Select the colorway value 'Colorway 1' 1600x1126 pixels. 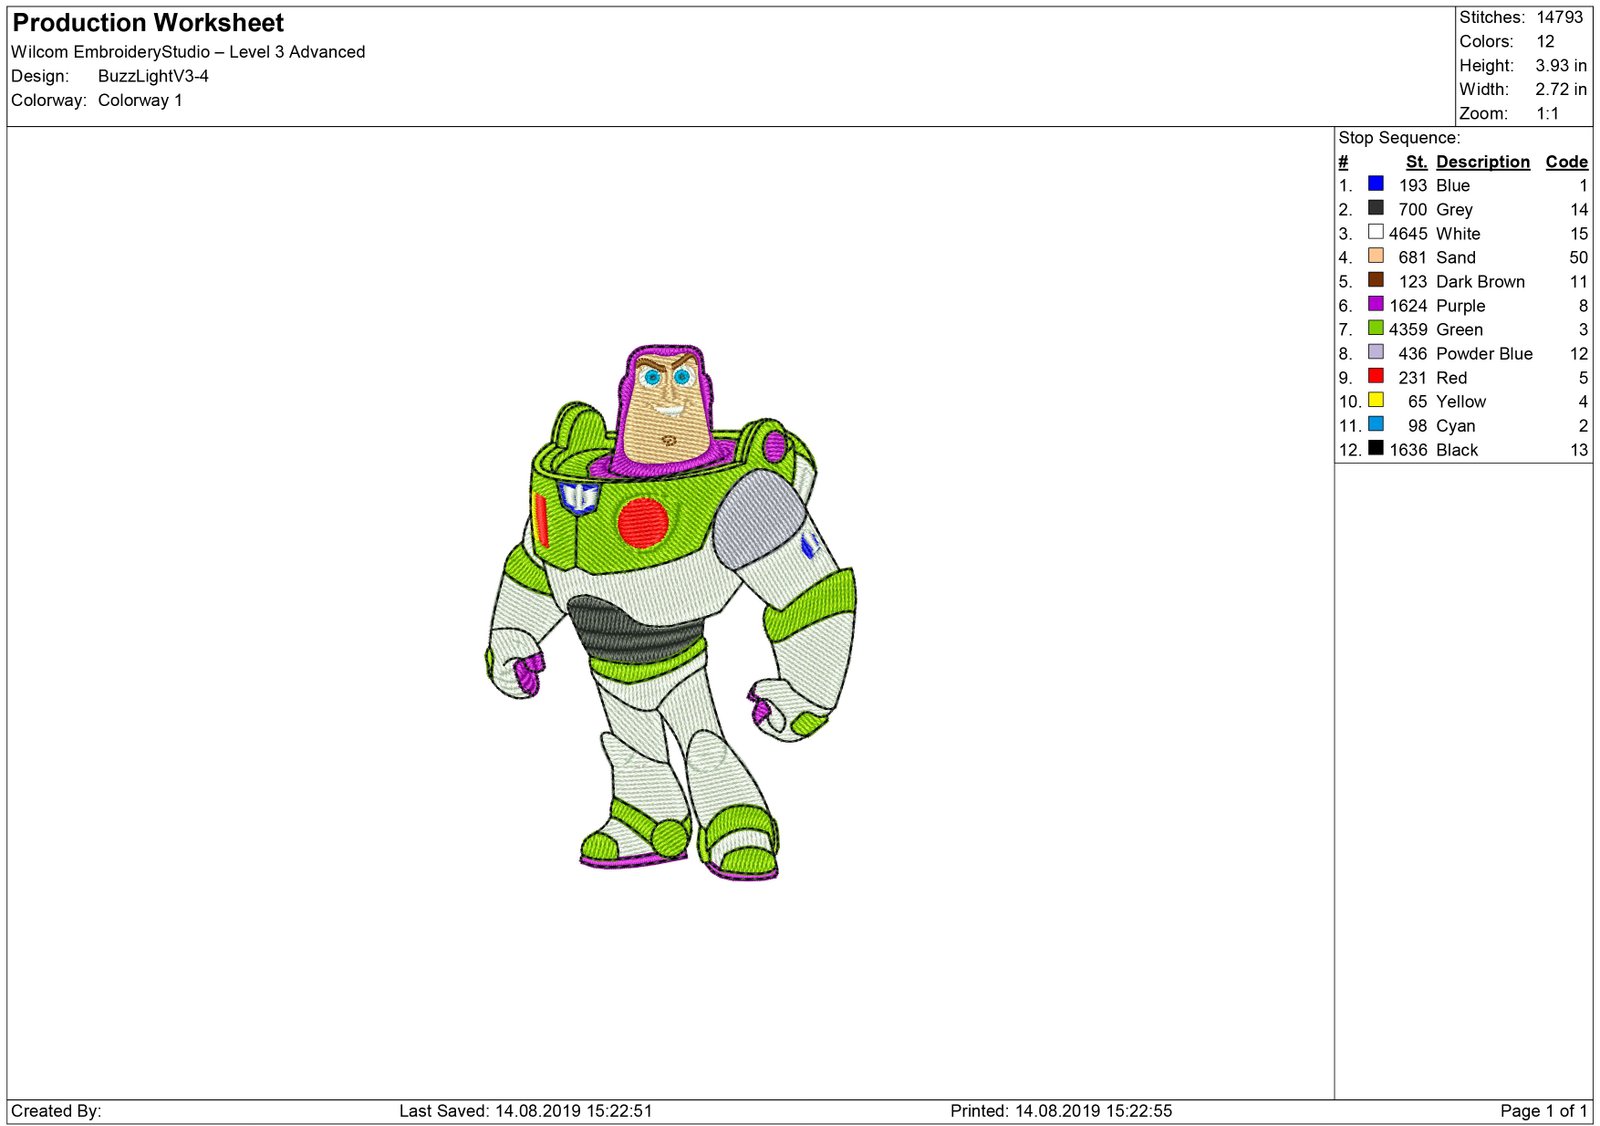click(x=140, y=100)
